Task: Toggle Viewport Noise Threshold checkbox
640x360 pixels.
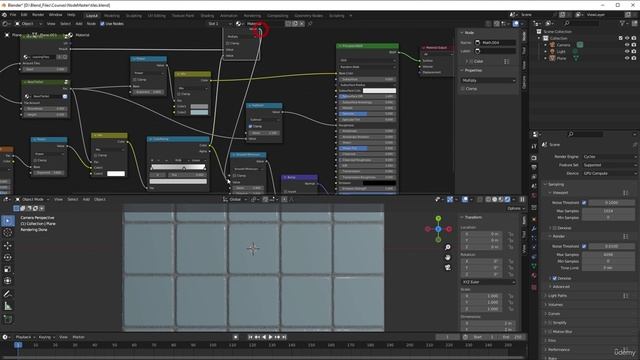Action: (584, 202)
